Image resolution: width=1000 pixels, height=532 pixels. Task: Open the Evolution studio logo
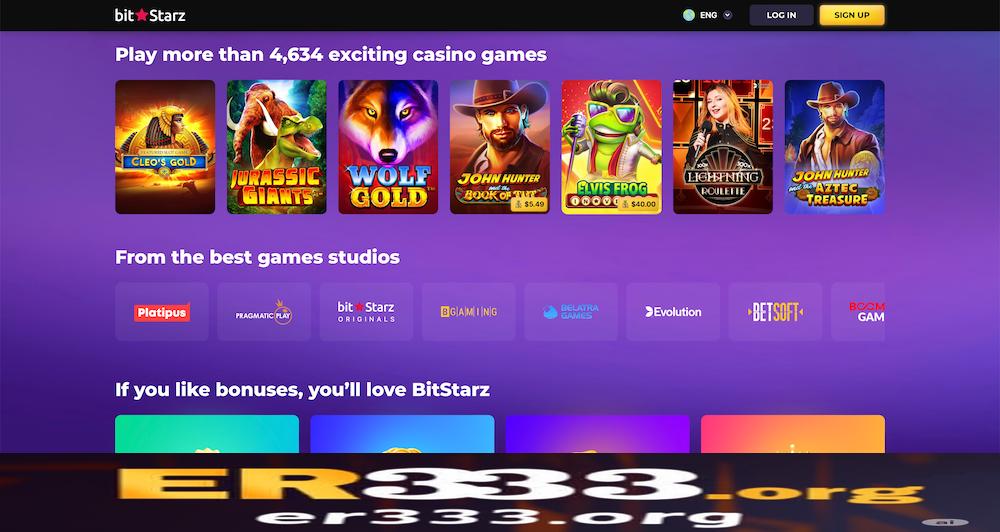(673, 312)
